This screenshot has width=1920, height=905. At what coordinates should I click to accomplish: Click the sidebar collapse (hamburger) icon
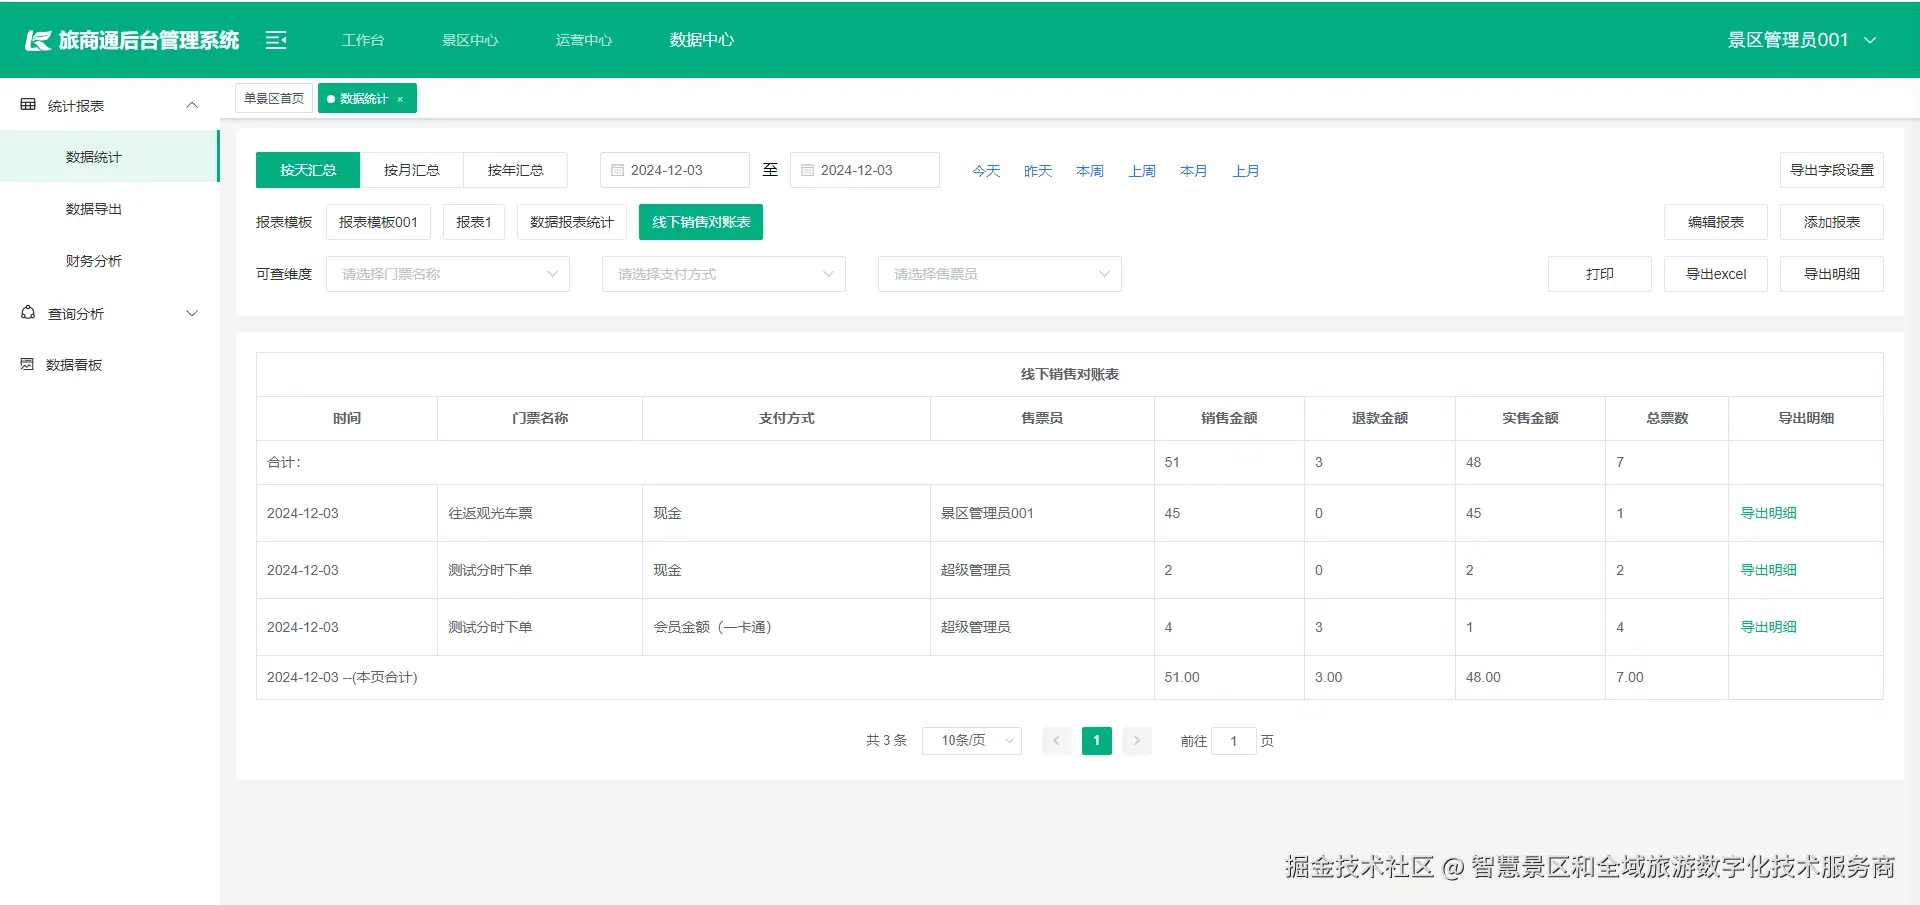pyautogui.click(x=275, y=40)
